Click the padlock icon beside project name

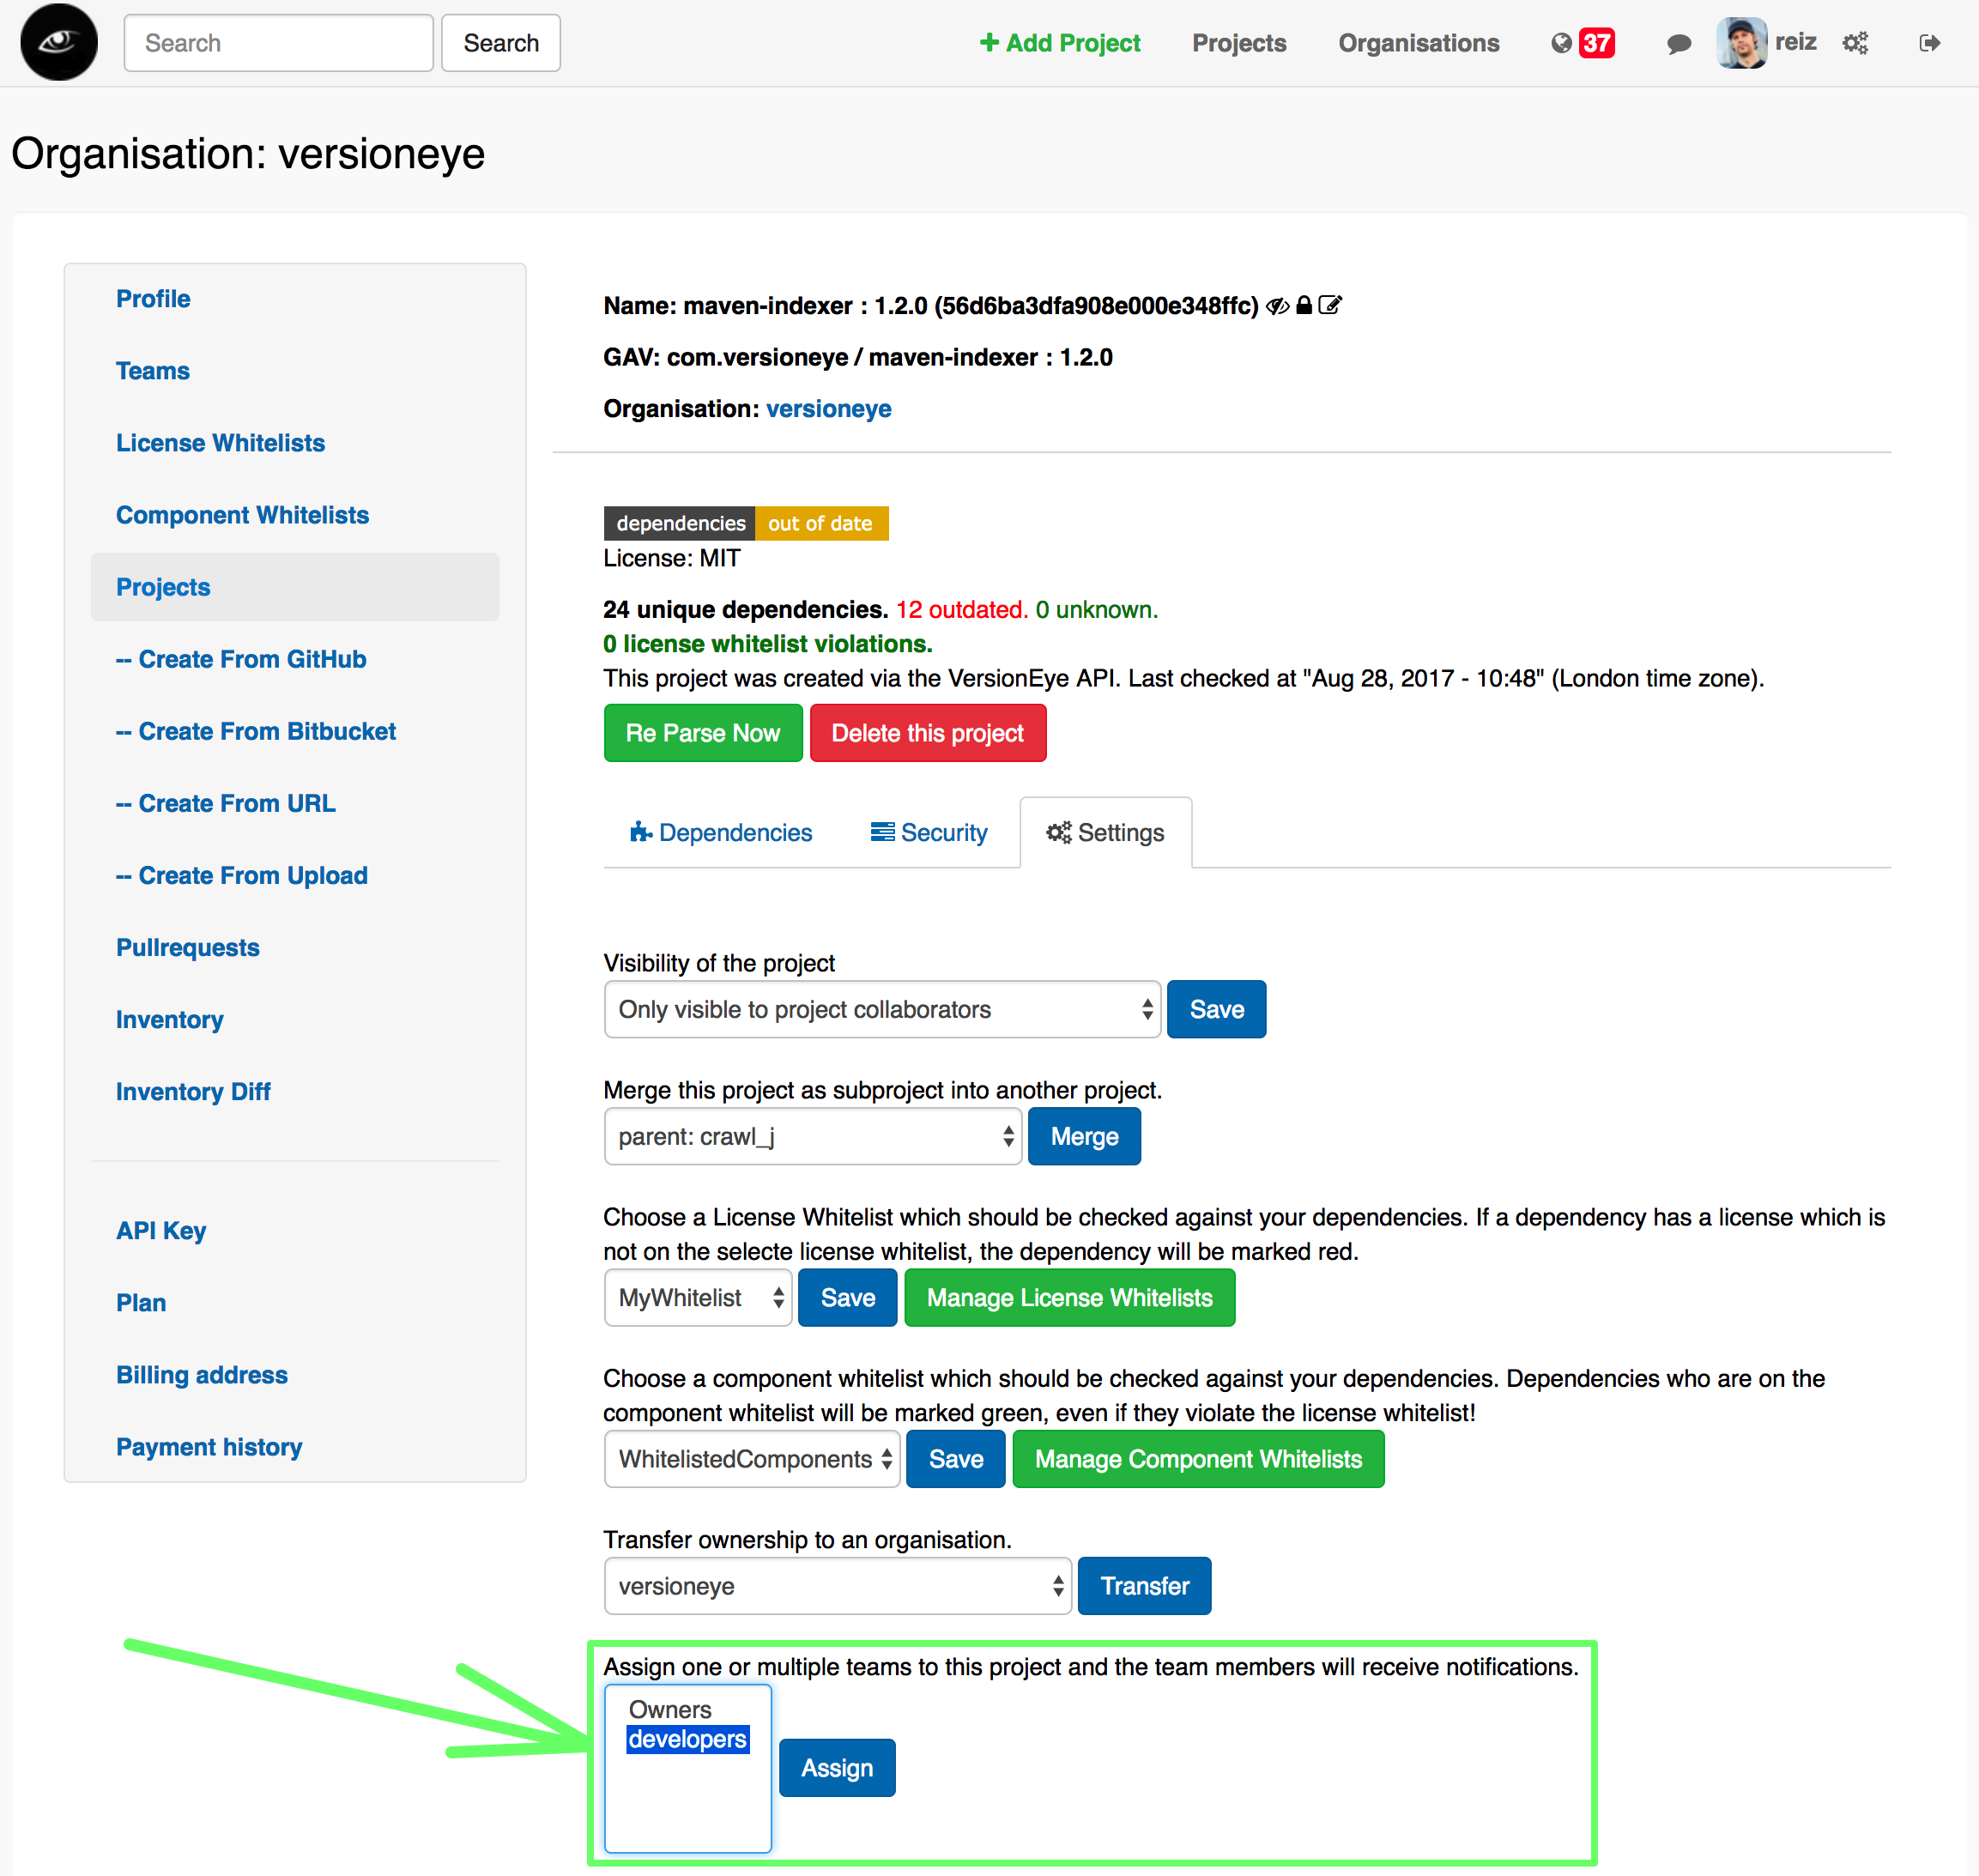tap(1303, 305)
